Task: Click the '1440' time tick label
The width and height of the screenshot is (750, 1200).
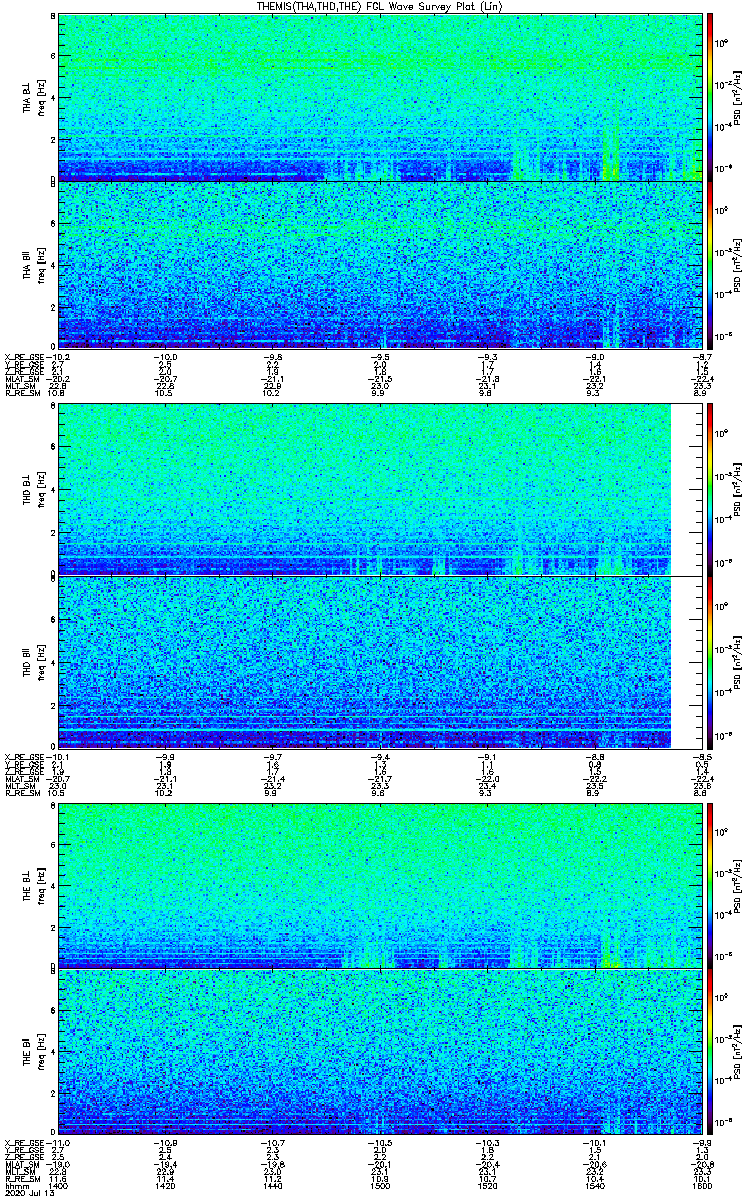Action: coord(273,1186)
